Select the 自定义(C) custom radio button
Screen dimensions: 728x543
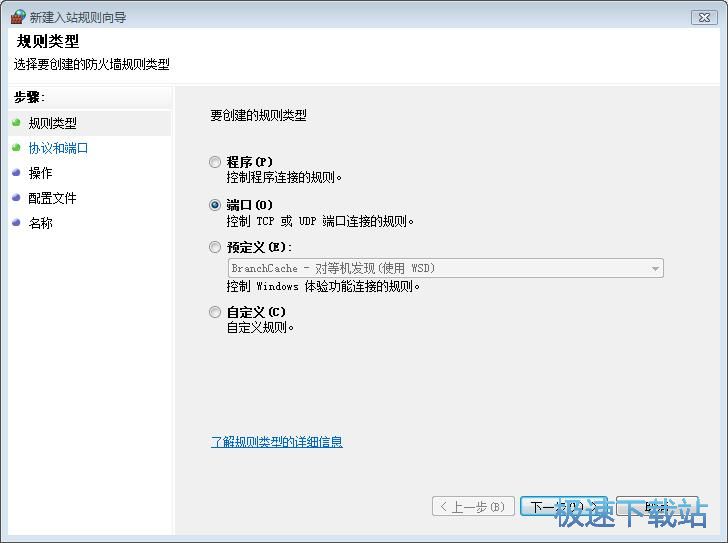[x=214, y=312]
